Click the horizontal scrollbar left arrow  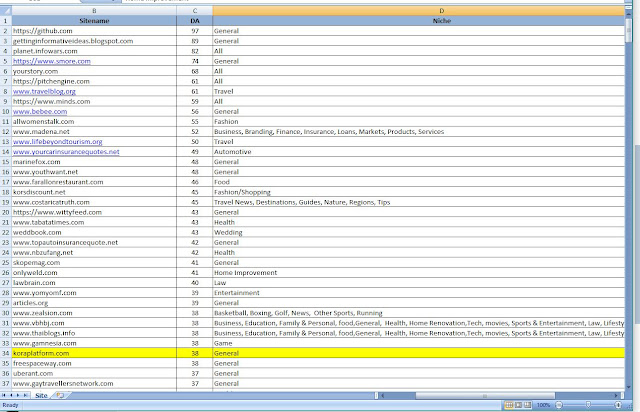pos(382,395)
